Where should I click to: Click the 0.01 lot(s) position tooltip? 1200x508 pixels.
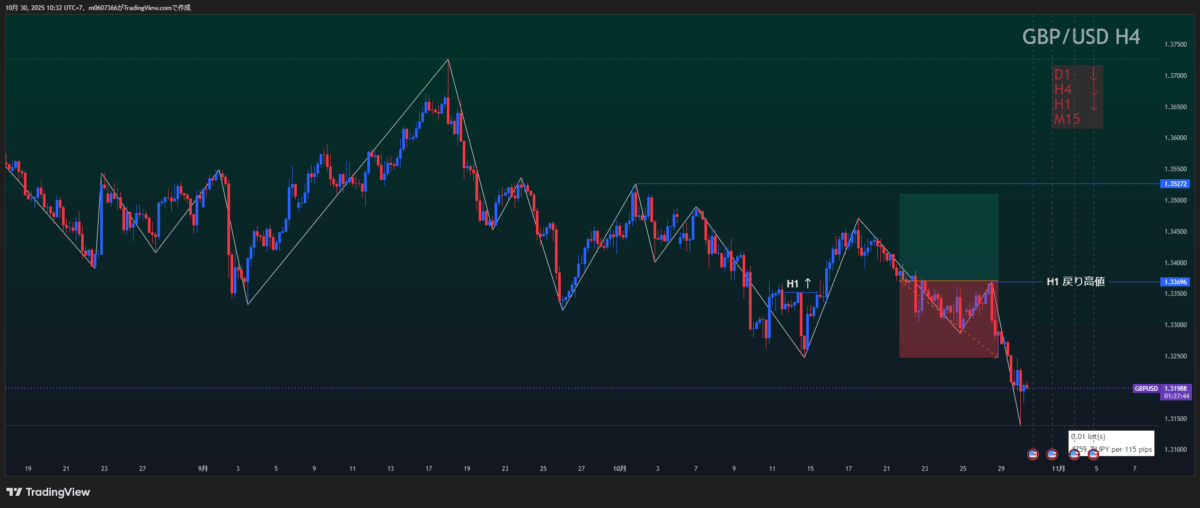tap(1110, 443)
